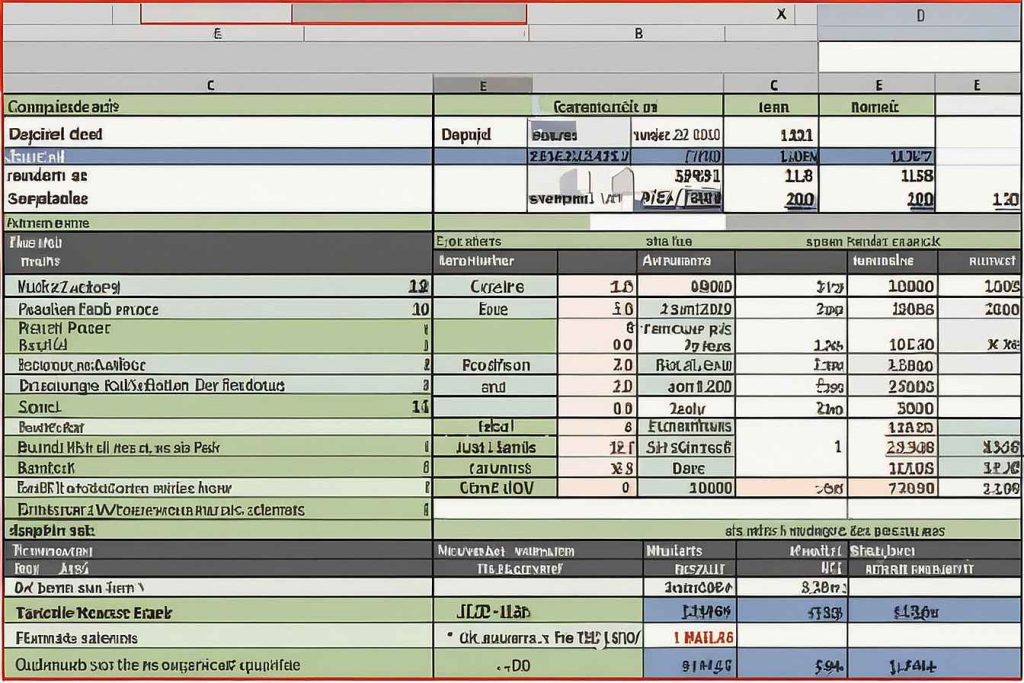Click the red '1 MAIL86' cell

(703, 637)
